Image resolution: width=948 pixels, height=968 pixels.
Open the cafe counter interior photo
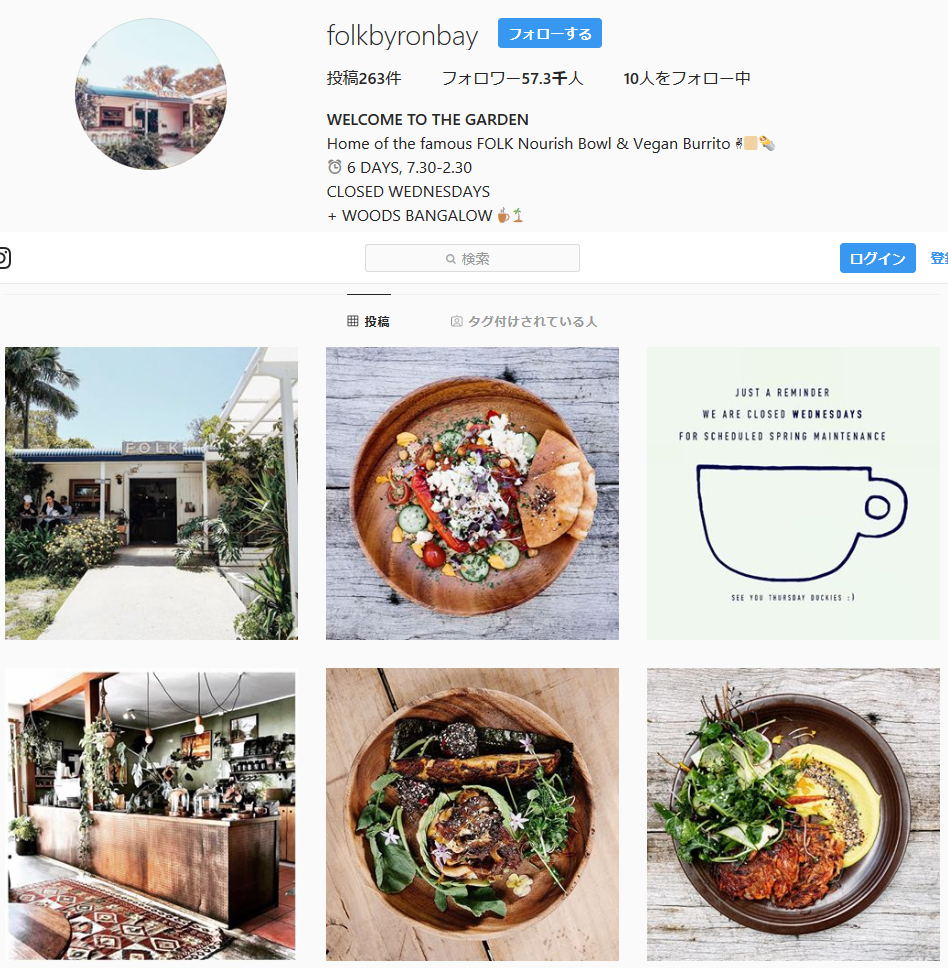151,814
